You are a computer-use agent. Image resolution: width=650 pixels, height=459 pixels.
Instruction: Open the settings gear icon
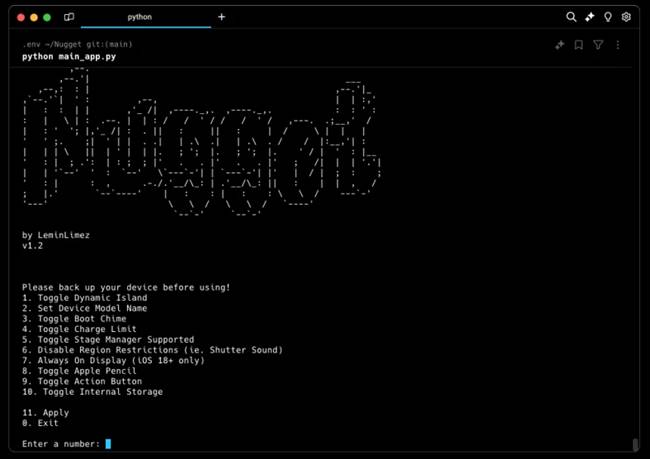point(626,17)
